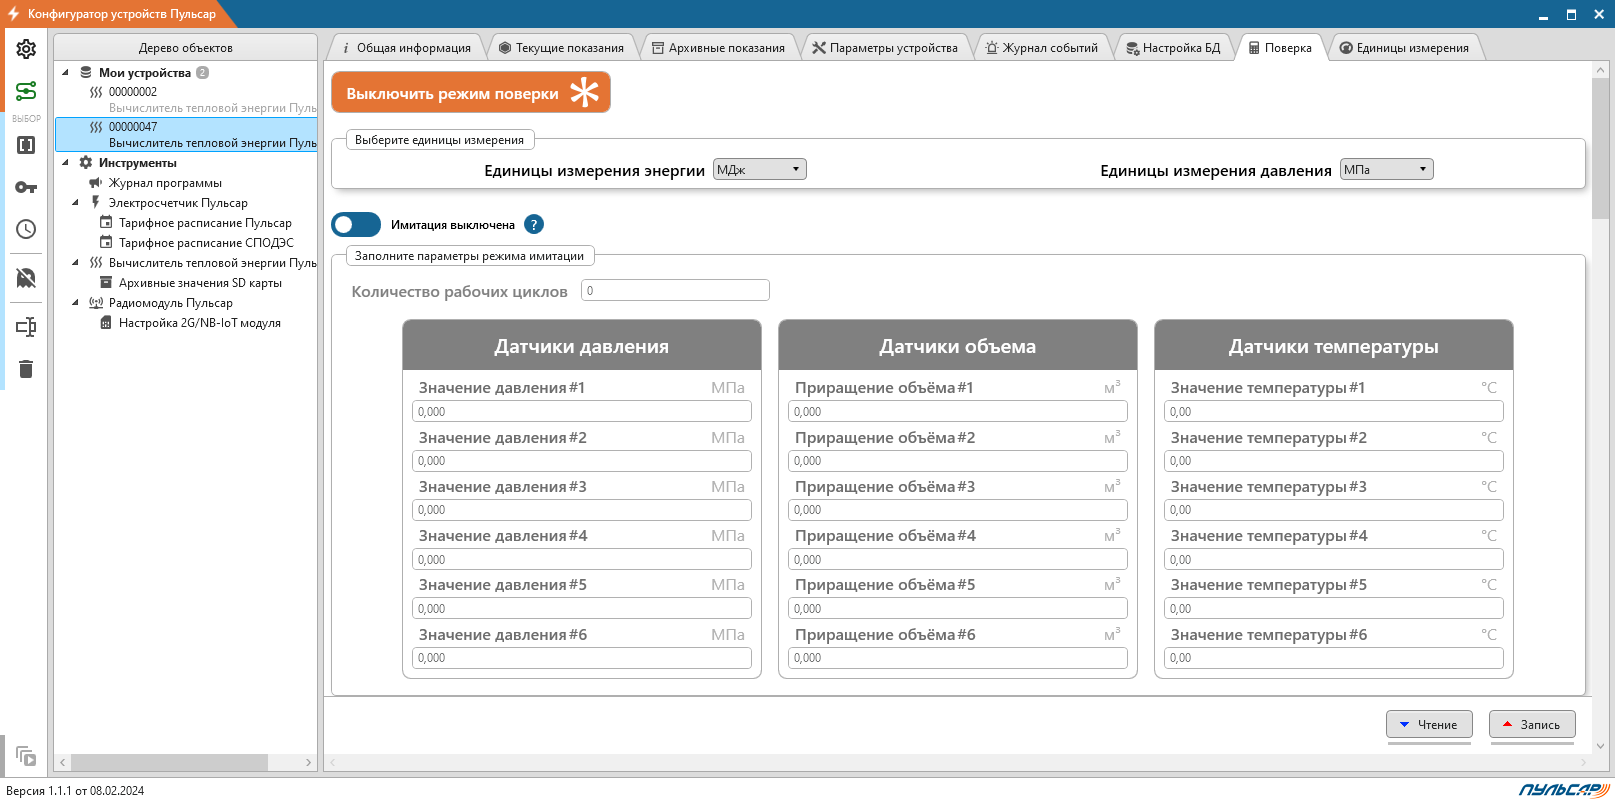Toggle the Имитация выключена switch
Viewport: 1615px width, 803px height.
356,225
